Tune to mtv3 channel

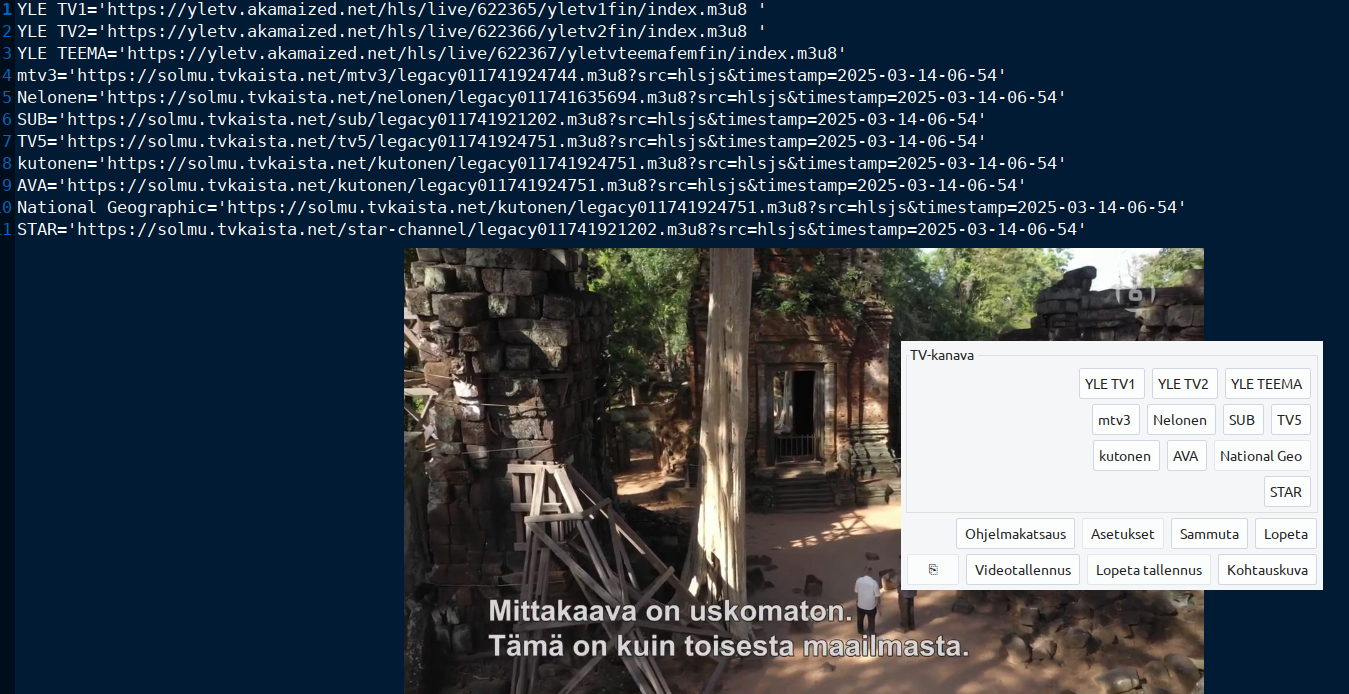[1114, 420]
